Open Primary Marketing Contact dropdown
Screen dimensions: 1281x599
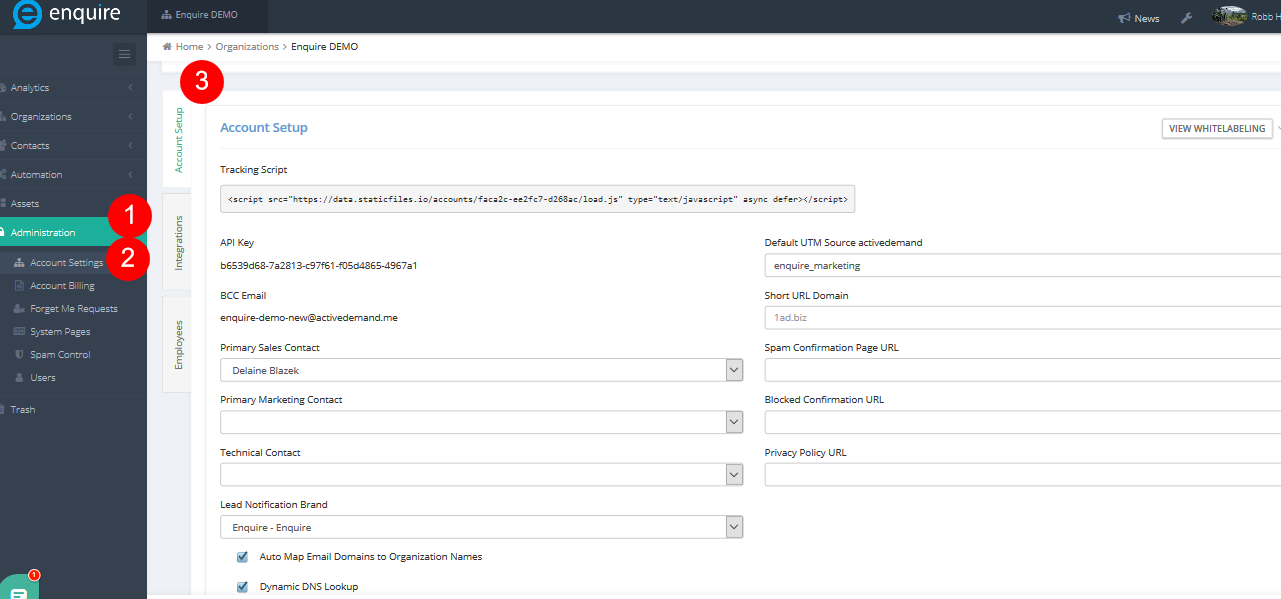coord(482,422)
